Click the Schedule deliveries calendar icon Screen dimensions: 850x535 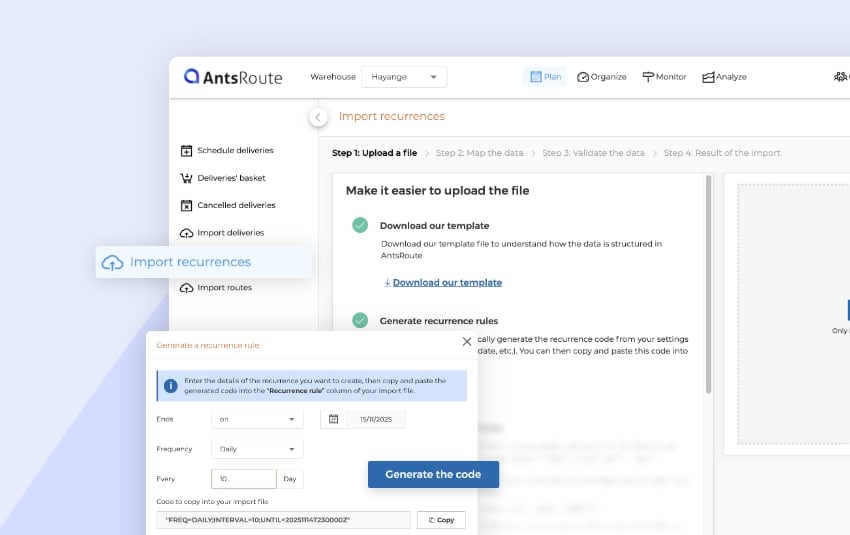click(186, 151)
